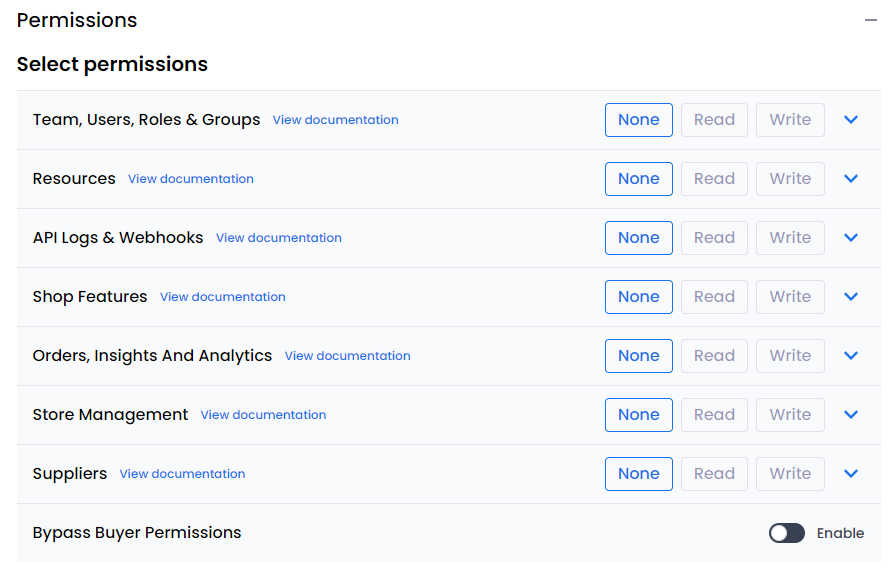The height and width of the screenshot is (572, 895).
Task: Open View documentation for Suppliers
Action: coord(182,474)
